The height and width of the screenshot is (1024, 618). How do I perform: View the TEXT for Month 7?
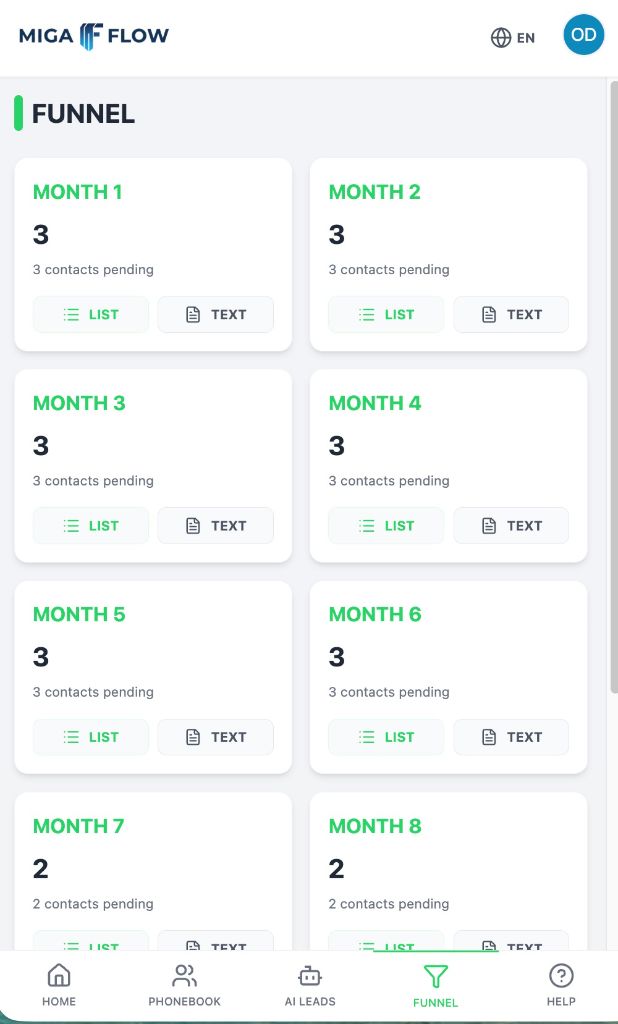point(216,945)
